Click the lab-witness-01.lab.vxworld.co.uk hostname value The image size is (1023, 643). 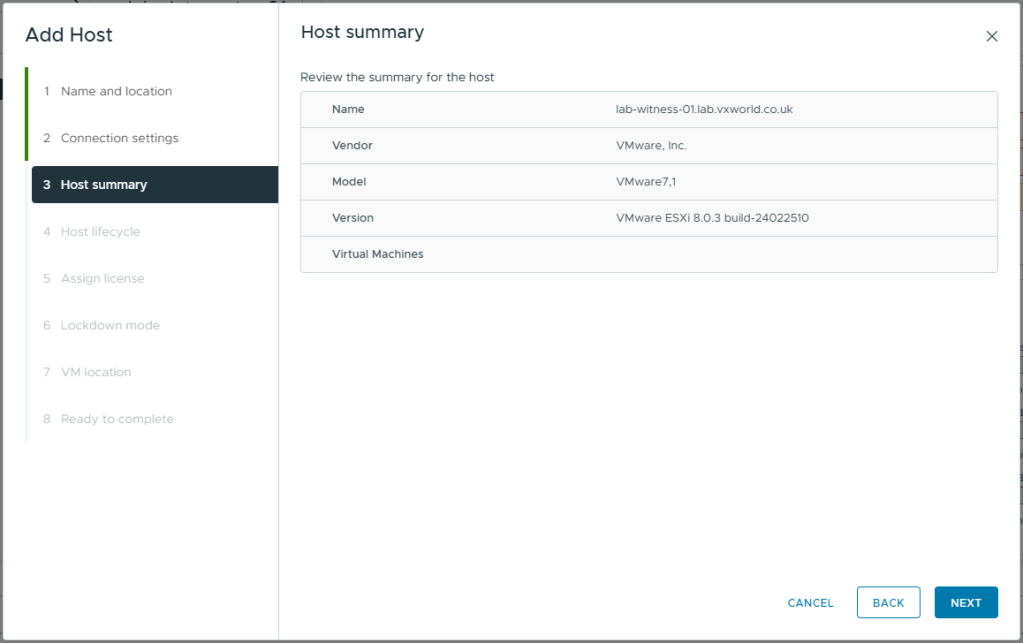tap(704, 109)
